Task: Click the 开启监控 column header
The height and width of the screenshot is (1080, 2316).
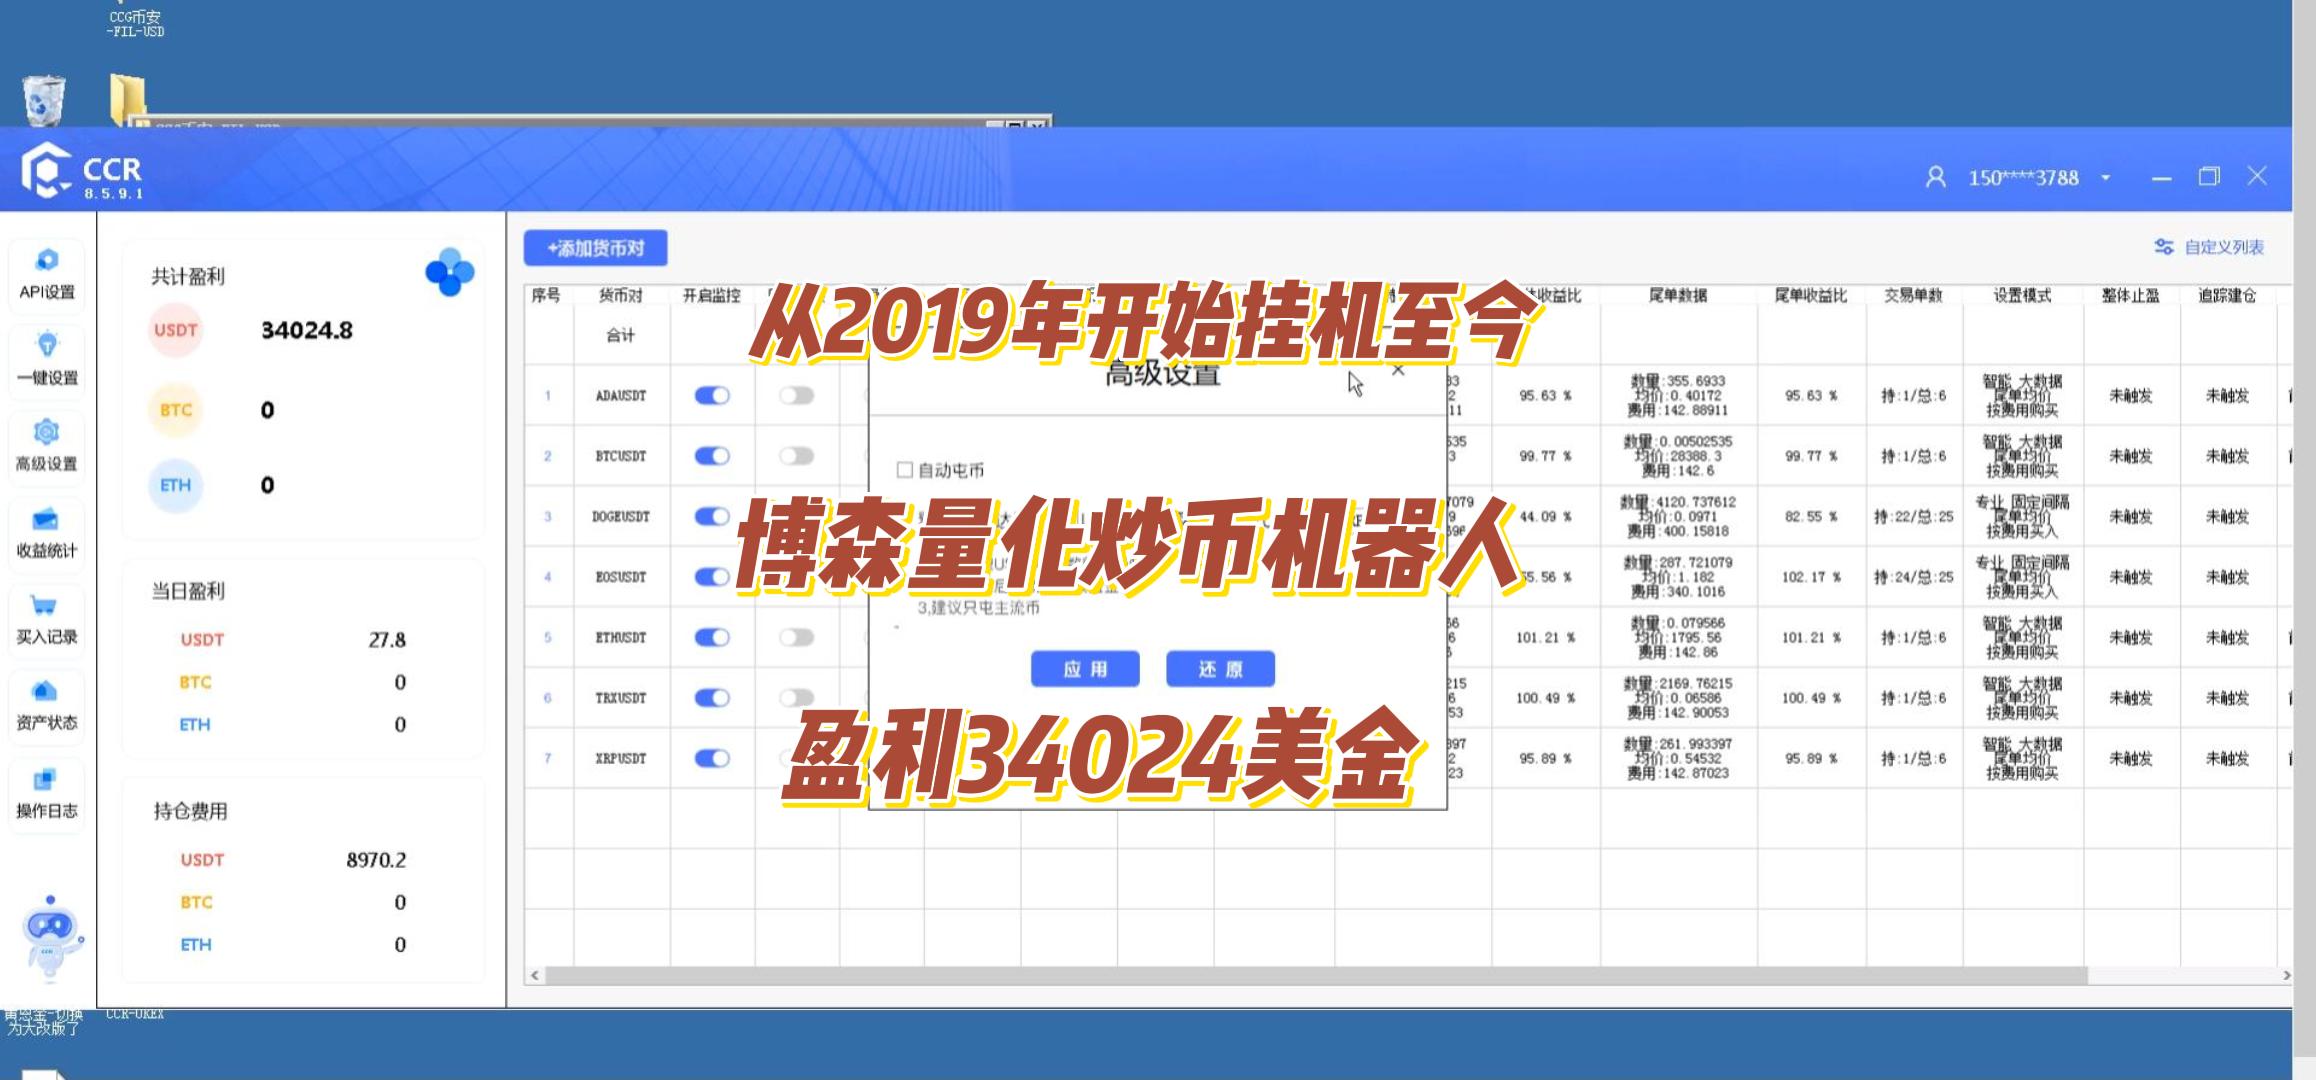Action: pos(711,295)
